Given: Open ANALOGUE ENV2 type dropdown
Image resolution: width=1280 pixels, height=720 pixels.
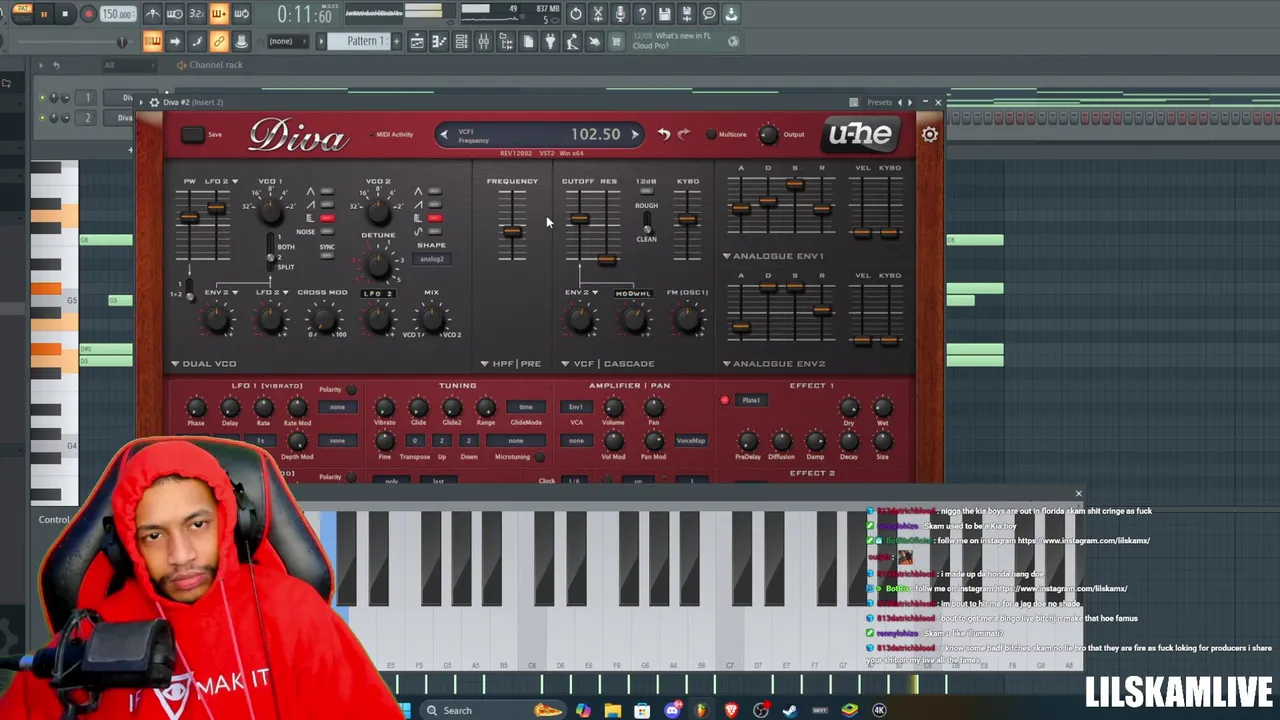Looking at the screenshot, I should click(773, 364).
